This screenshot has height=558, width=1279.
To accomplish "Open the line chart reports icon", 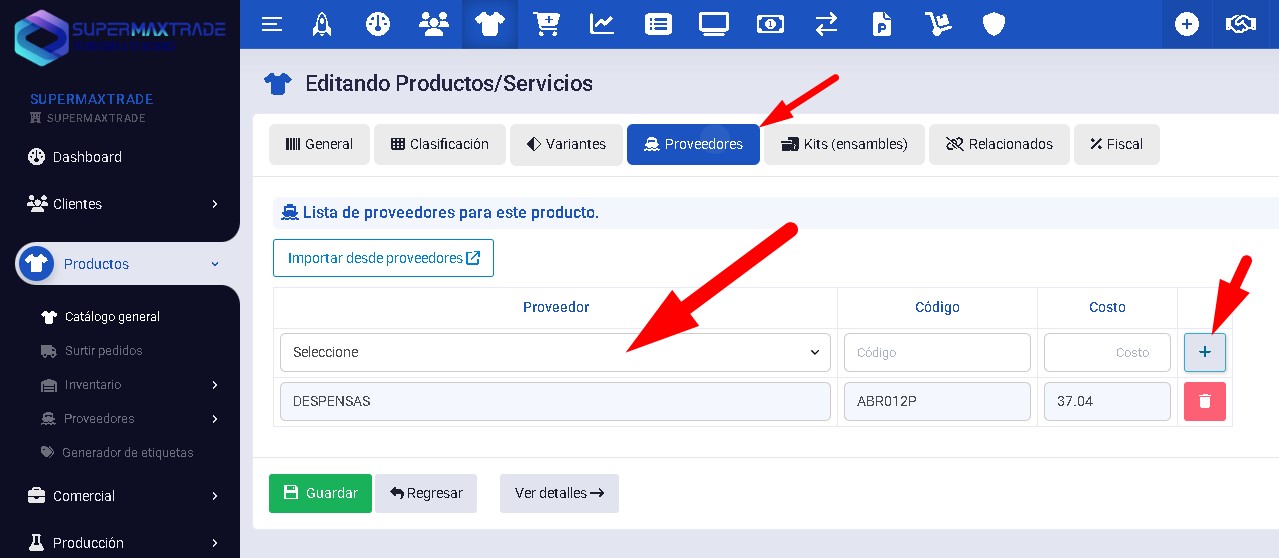I will pos(602,24).
